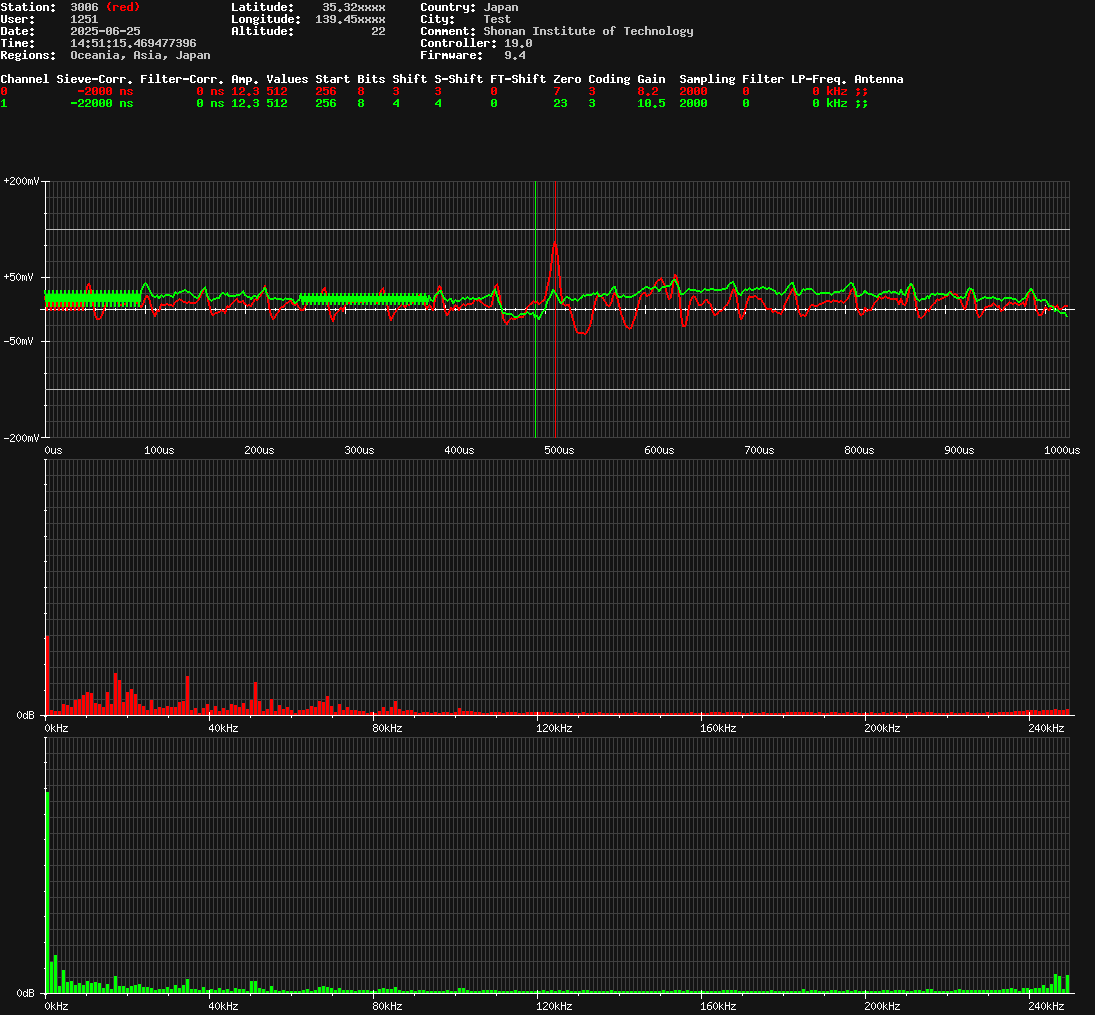Click 120kHz label under the red spectrum
Viewport: 1095px width, 1015px height.
click(x=554, y=728)
